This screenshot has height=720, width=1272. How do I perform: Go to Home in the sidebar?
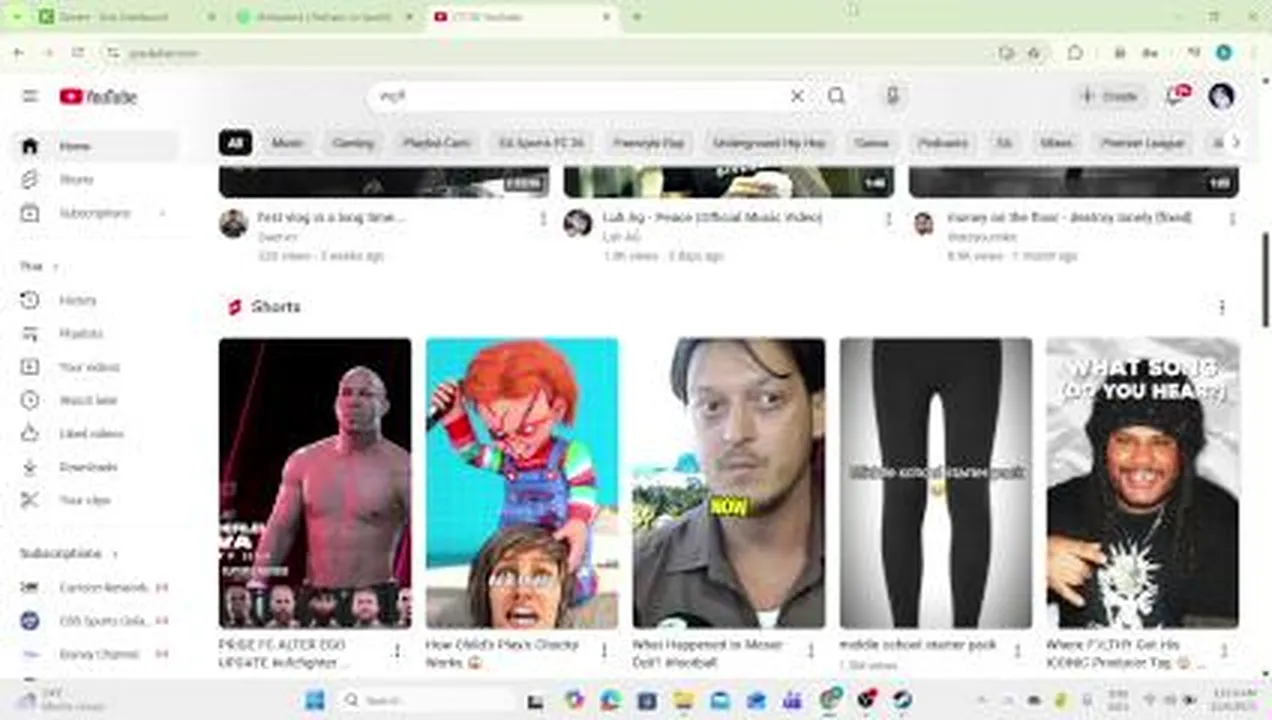point(97,146)
